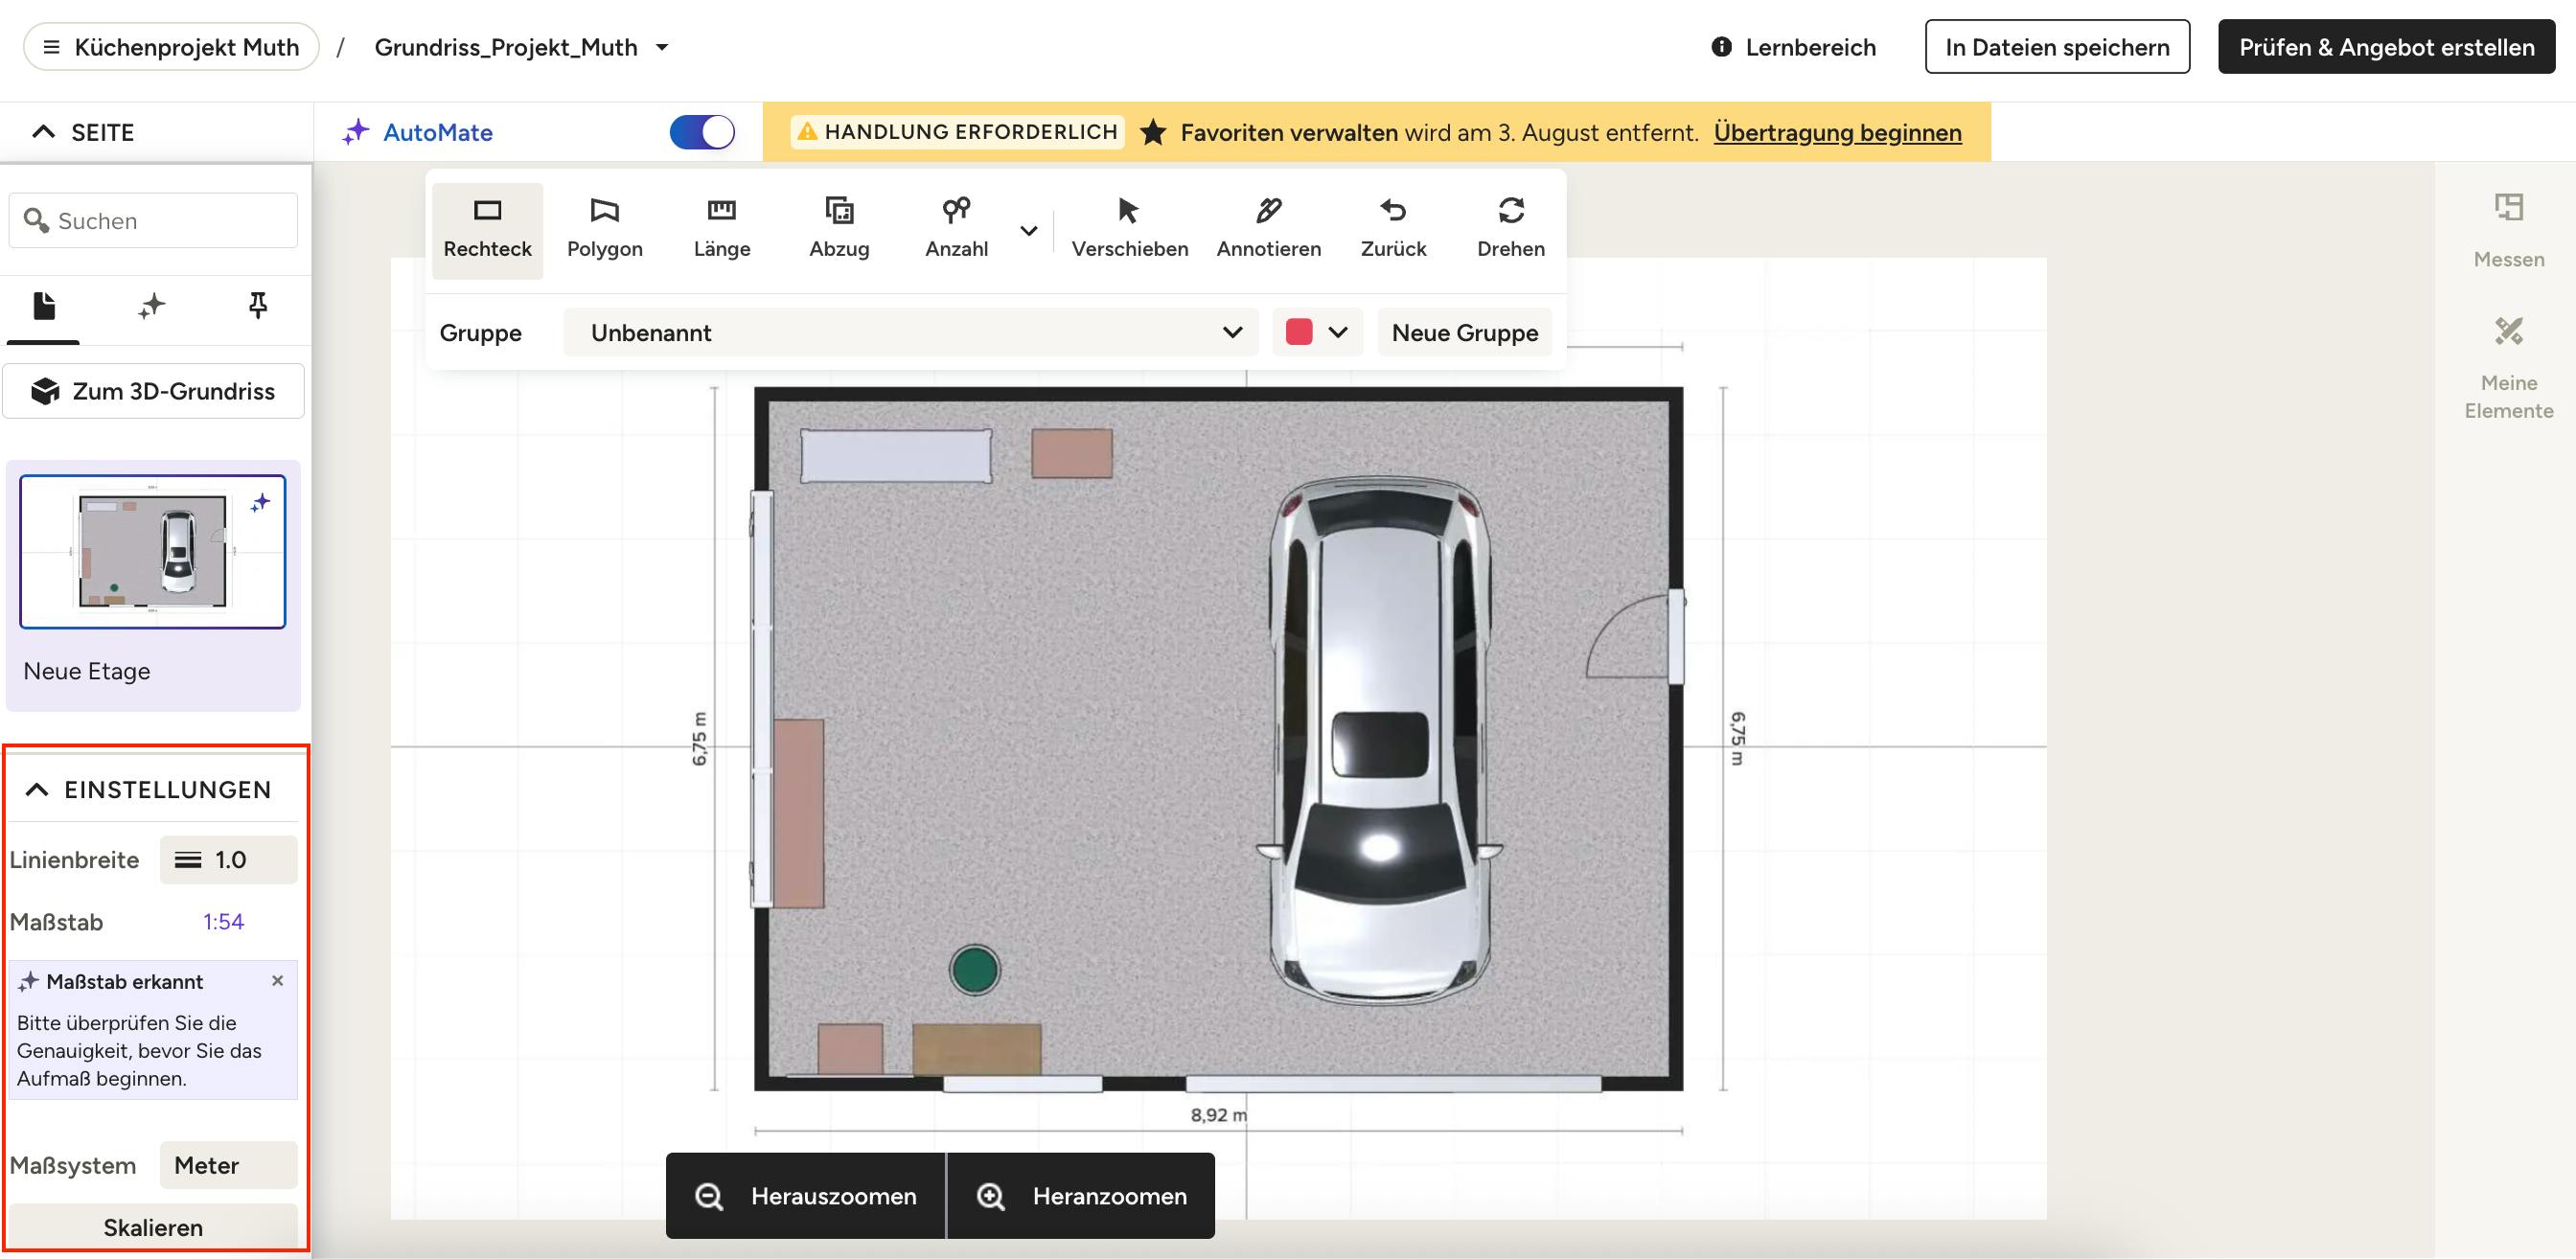Switch to the pages document tab
The width and height of the screenshot is (2576, 1259).
pyautogui.click(x=44, y=306)
